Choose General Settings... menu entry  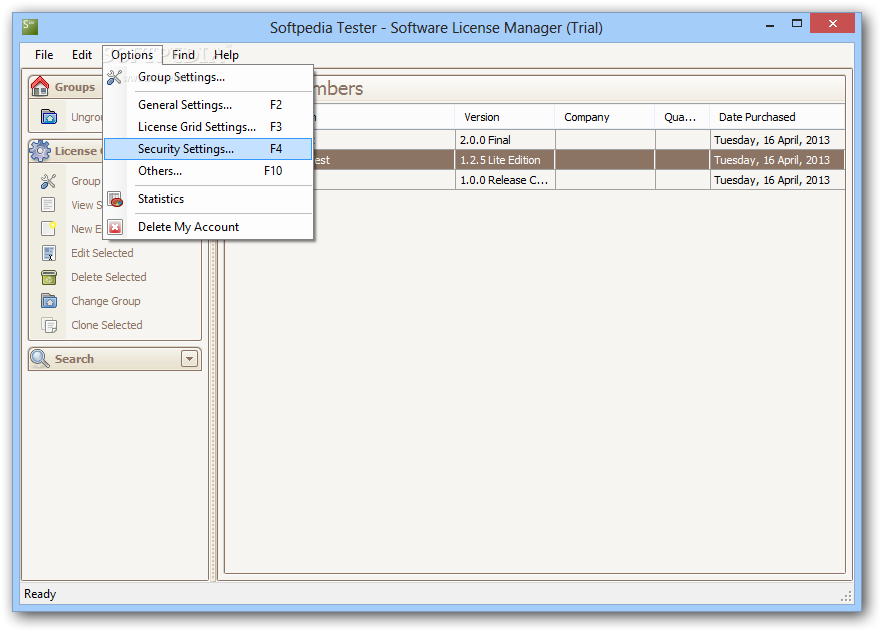pyautogui.click(x=208, y=105)
